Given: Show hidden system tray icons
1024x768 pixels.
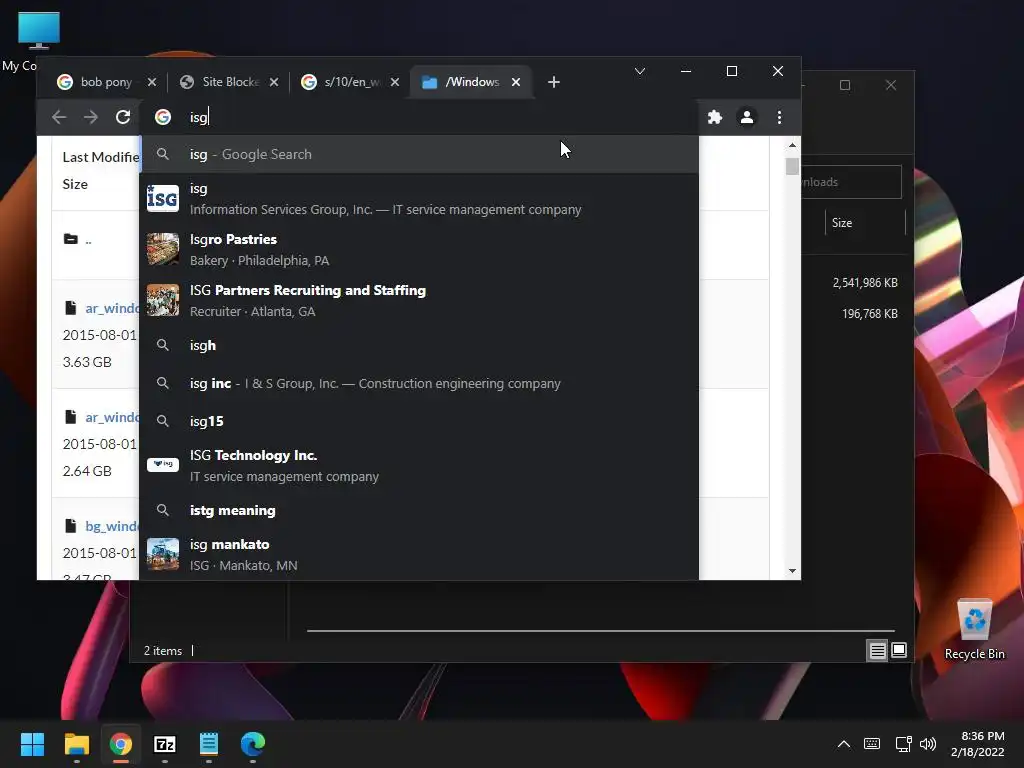Looking at the screenshot, I should [x=844, y=744].
